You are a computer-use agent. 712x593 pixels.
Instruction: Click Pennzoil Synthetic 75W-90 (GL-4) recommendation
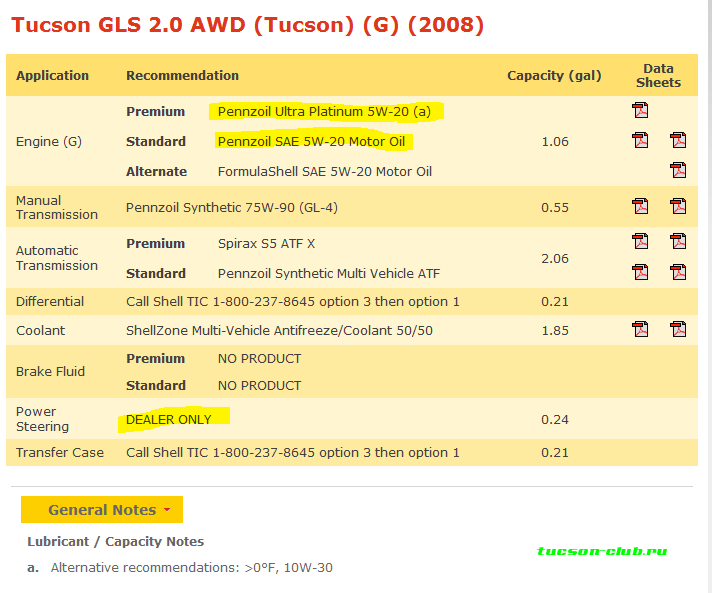232,208
